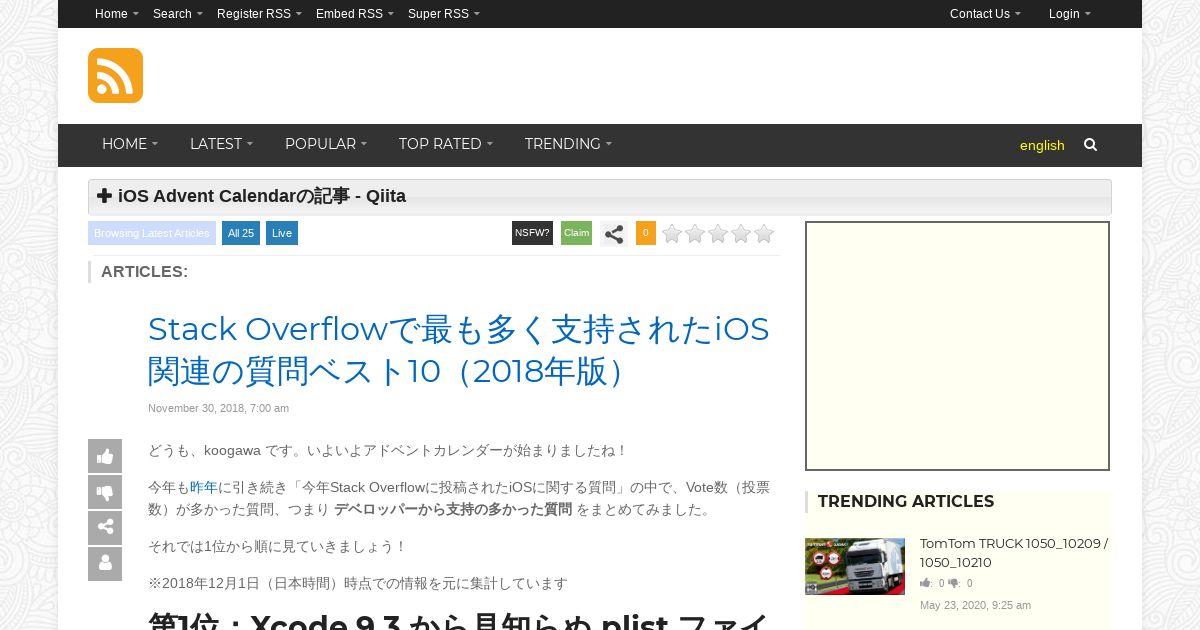Click Browsing Latest Articles label button
Screen dimensions: 1200x630
[152, 233]
